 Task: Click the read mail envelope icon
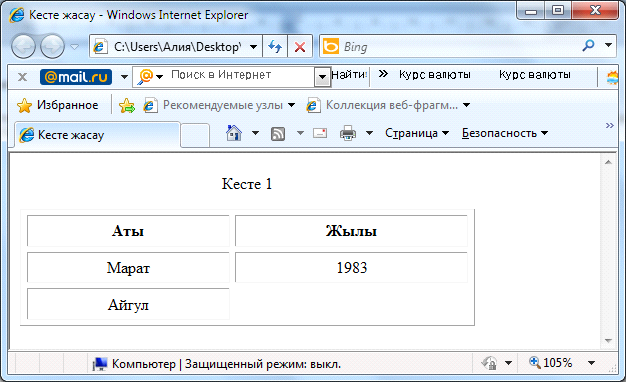point(320,133)
